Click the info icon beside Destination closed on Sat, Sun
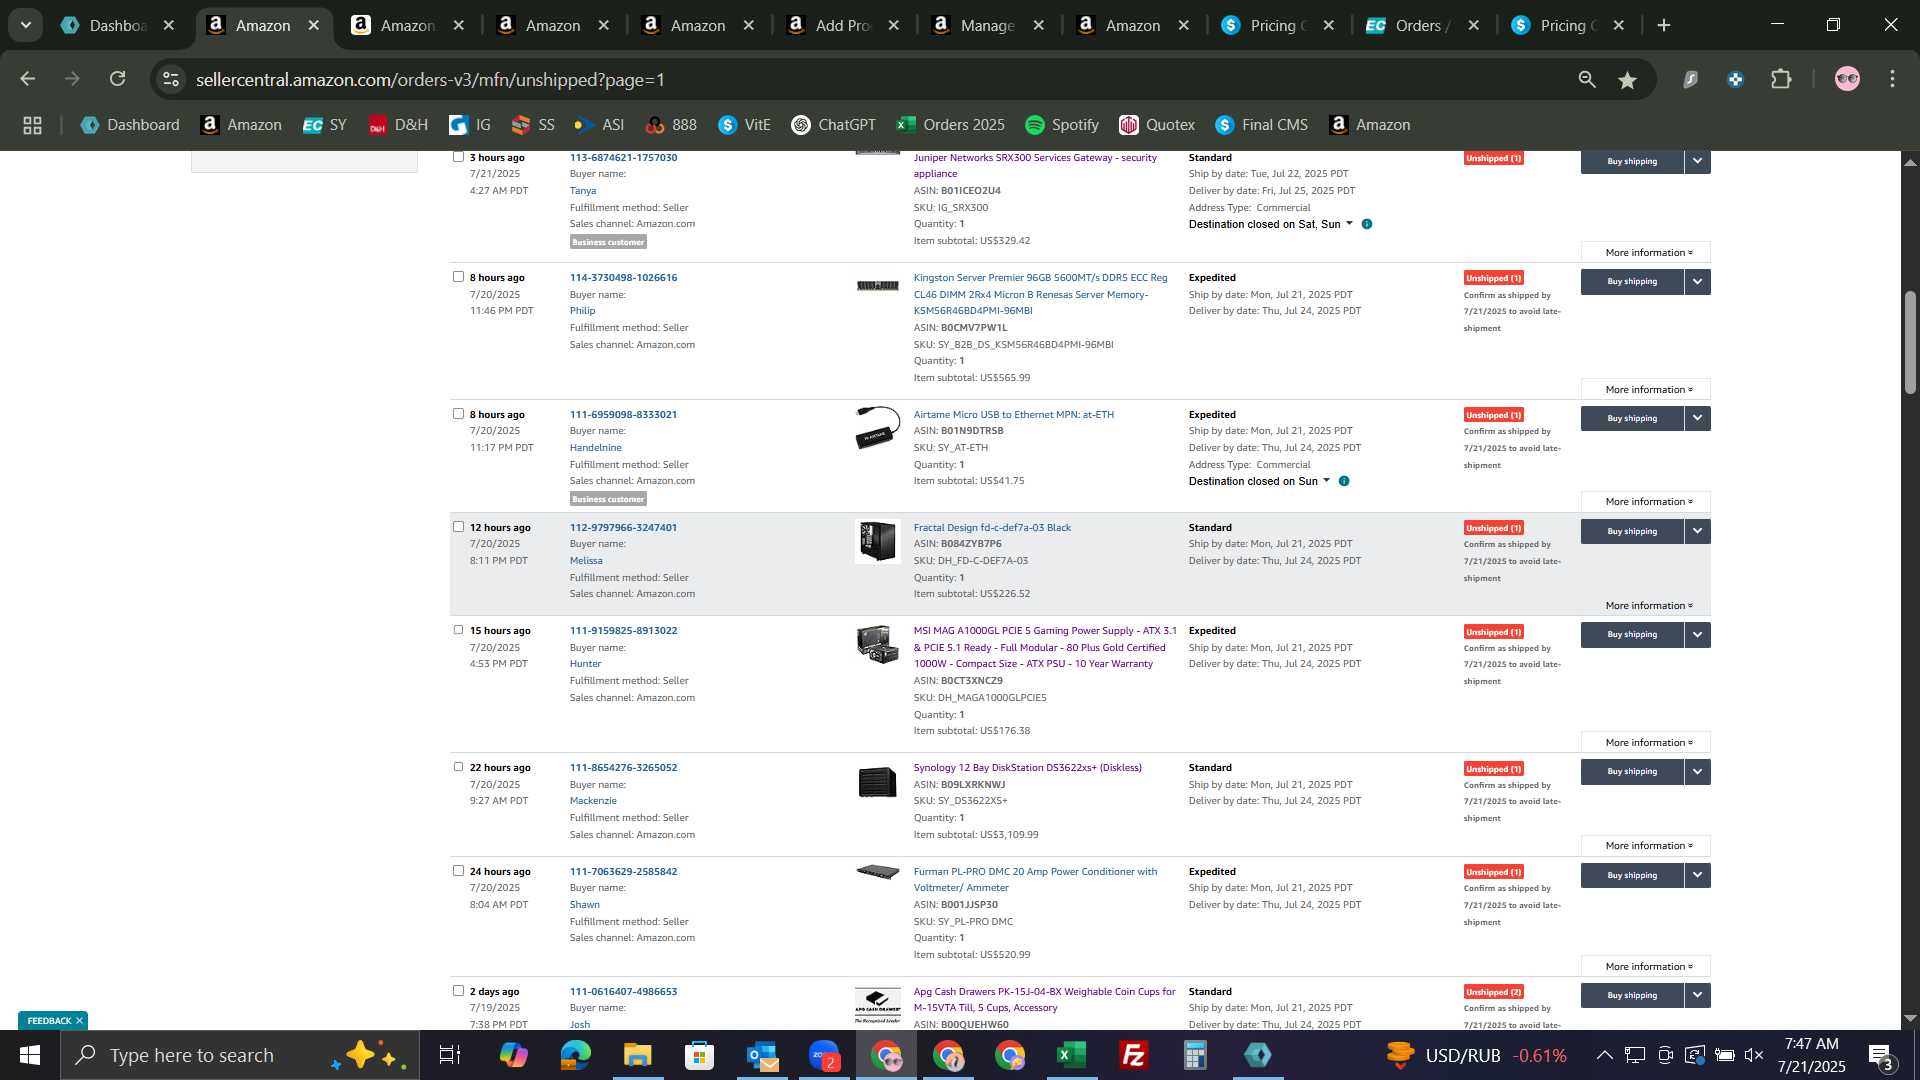 point(1366,224)
